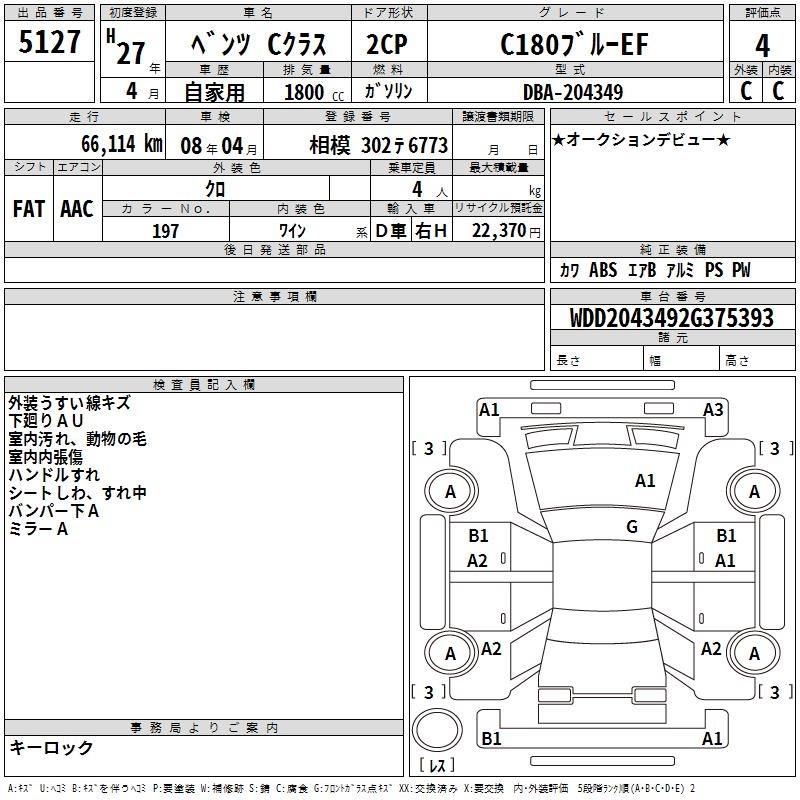This screenshot has width=800, height=800.
Task: Click the model code DBA-204349
Action: [x=573, y=92]
